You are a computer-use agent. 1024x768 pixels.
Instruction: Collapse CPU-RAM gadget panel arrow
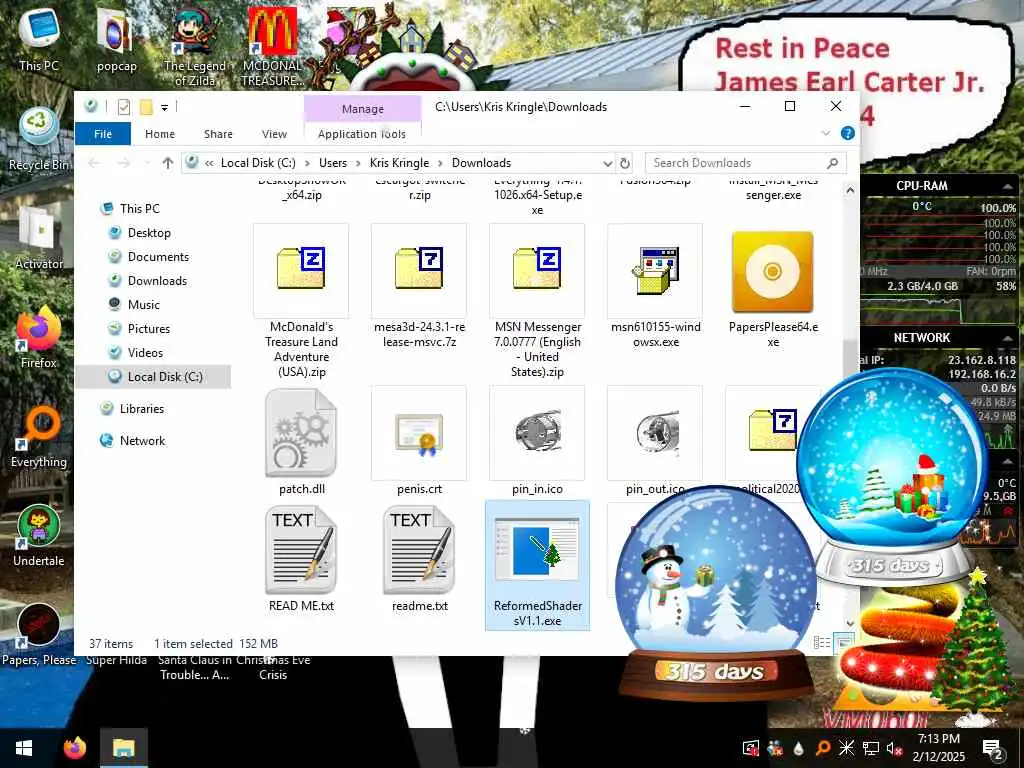coord(1007,186)
